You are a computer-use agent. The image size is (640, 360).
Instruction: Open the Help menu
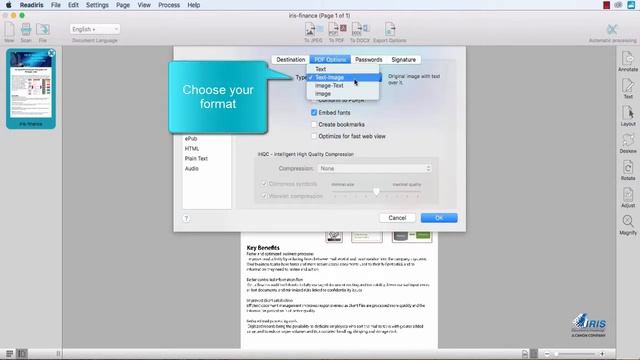point(193,5)
